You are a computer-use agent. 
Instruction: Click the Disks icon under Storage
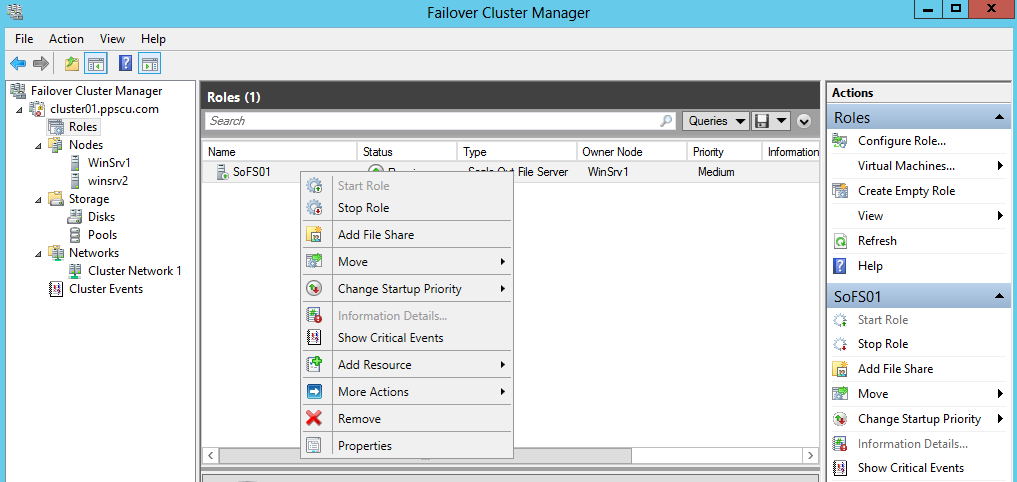click(76, 217)
